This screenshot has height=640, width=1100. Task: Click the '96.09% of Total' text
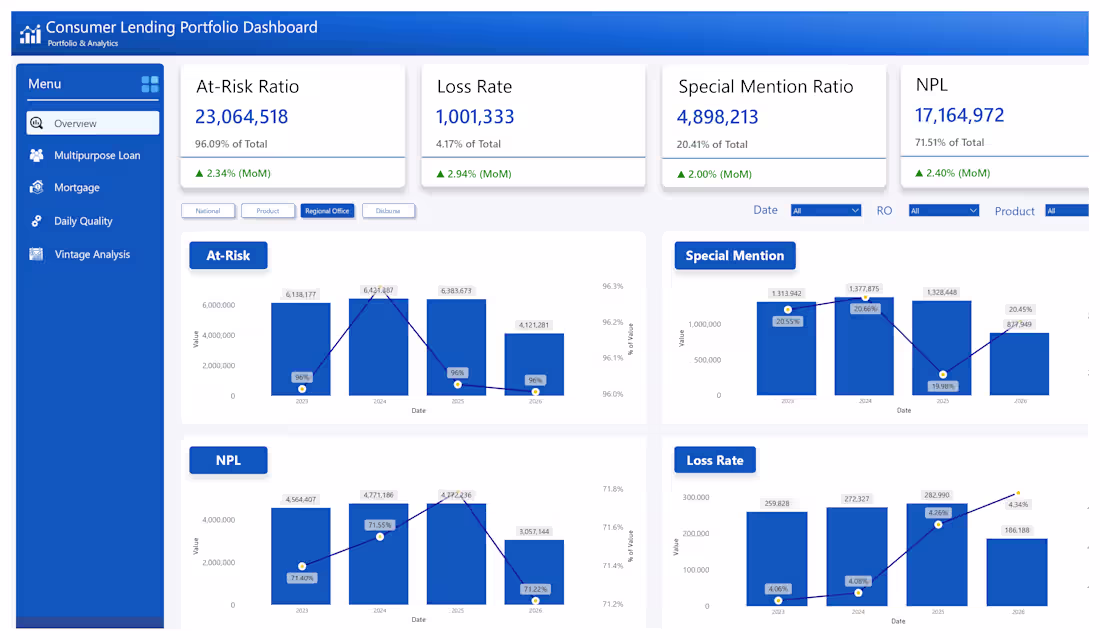click(x=231, y=144)
